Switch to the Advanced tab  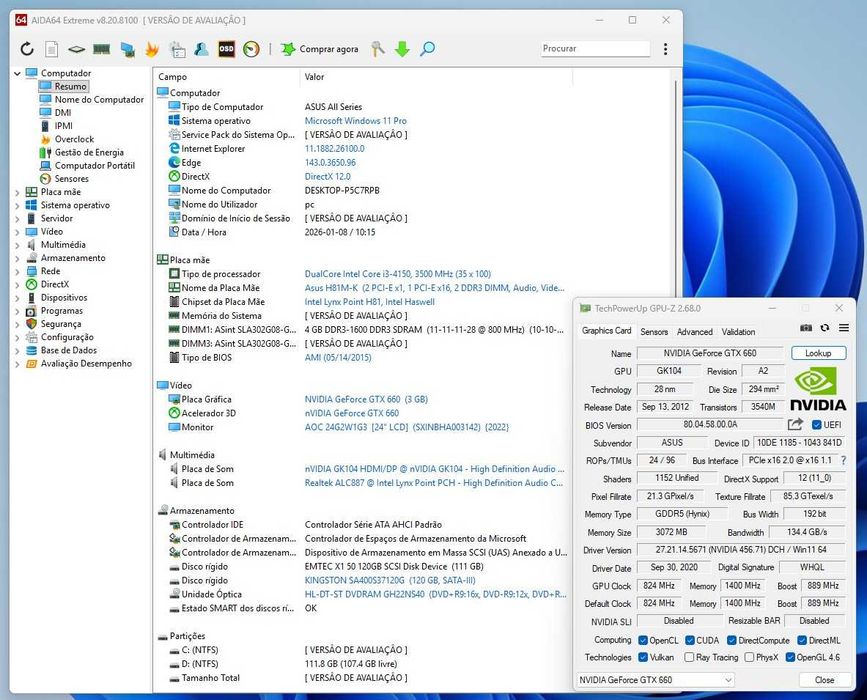click(694, 332)
